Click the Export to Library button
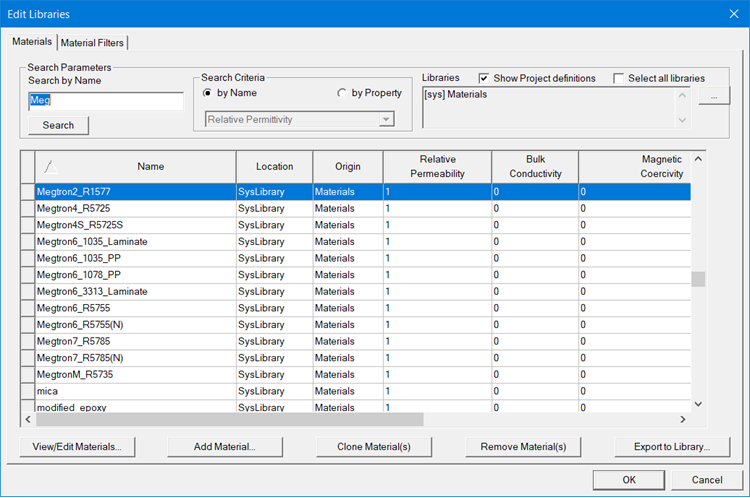The image size is (750, 498). [672, 447]
